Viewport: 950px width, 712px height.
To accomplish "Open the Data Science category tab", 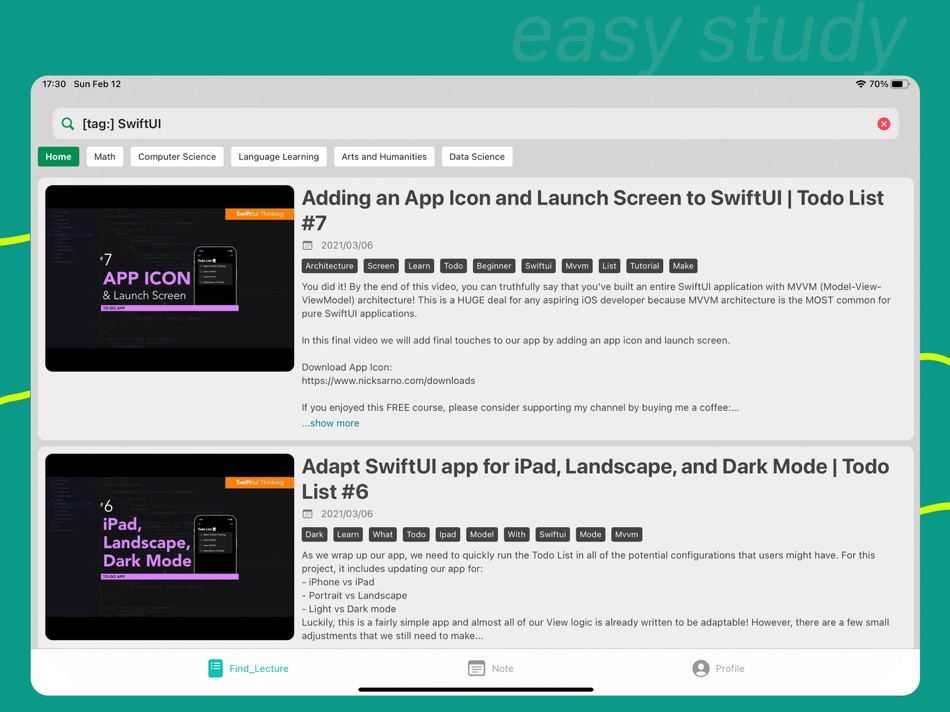I will [x=478, y=156].
